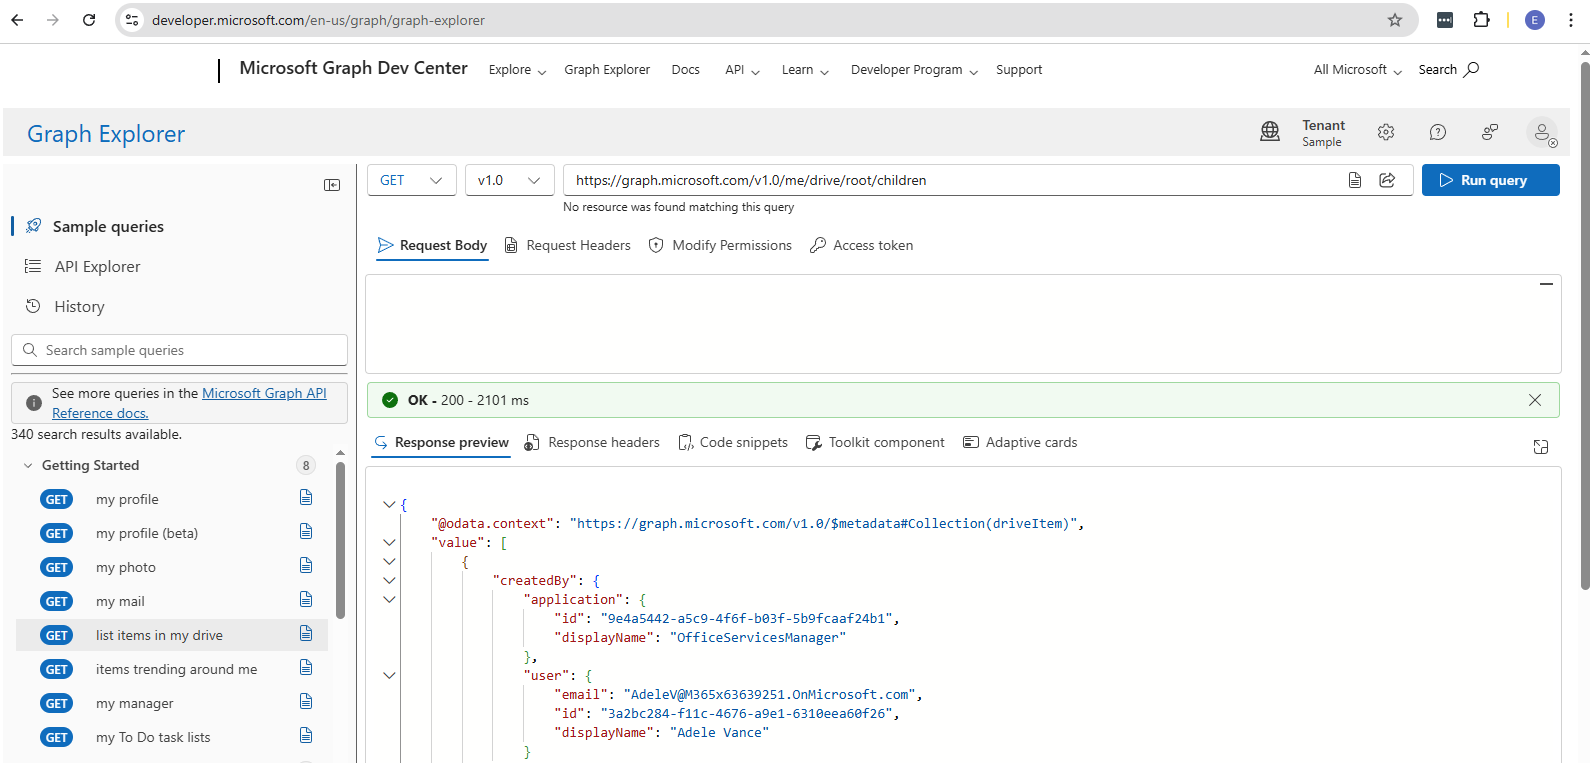The height and width of the screenshot is (763, 1590).
Task: Collapse the sidebar with the panel icon
Action: 332,185
